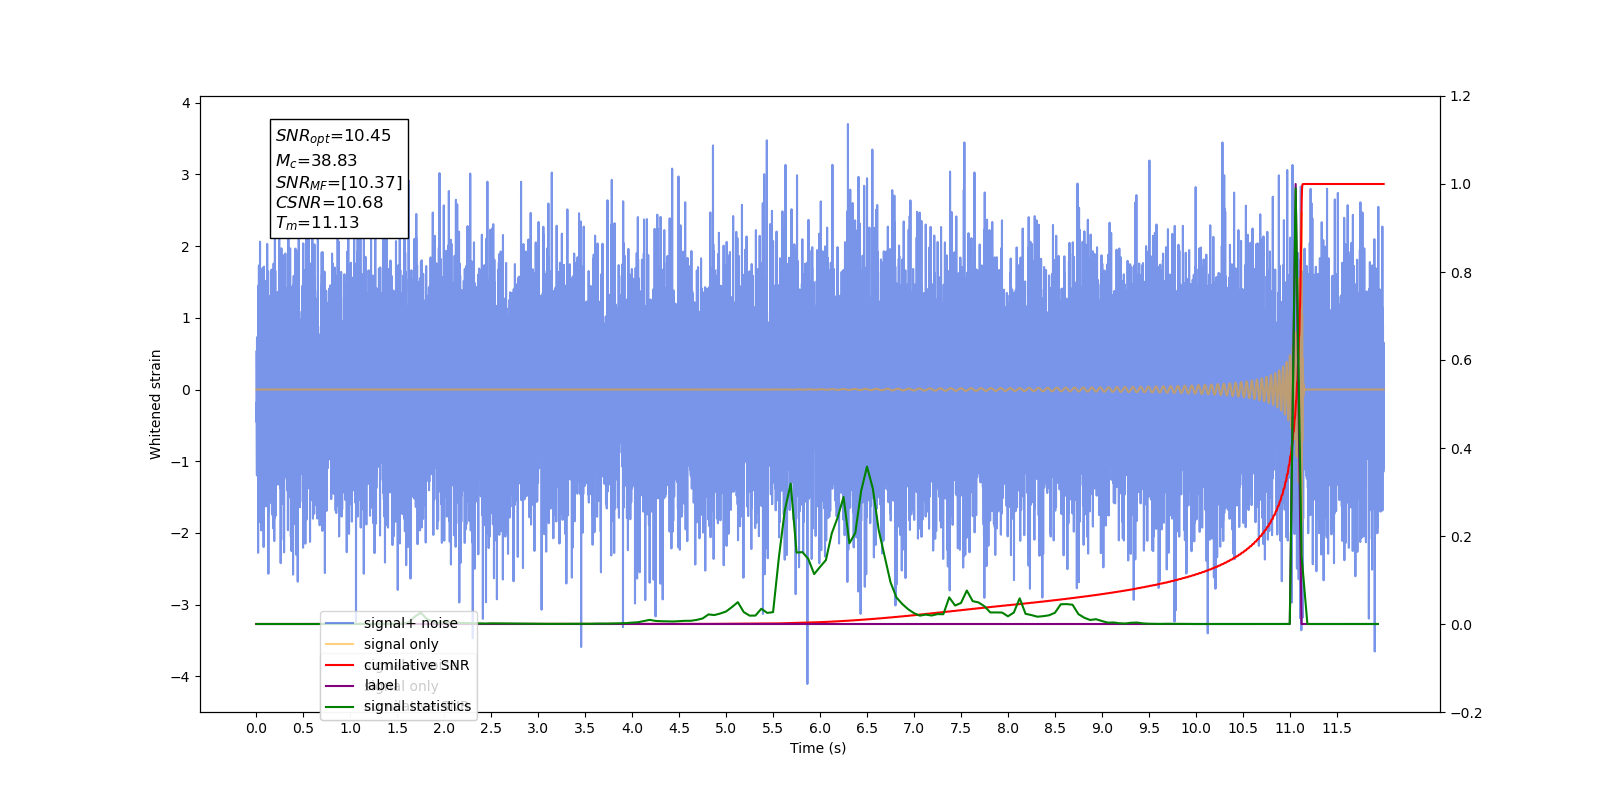Click the right y-axis tick label 1.2
Image resolution: width=1600 pixels, height=800 pixels.
tap(1460, 96)
